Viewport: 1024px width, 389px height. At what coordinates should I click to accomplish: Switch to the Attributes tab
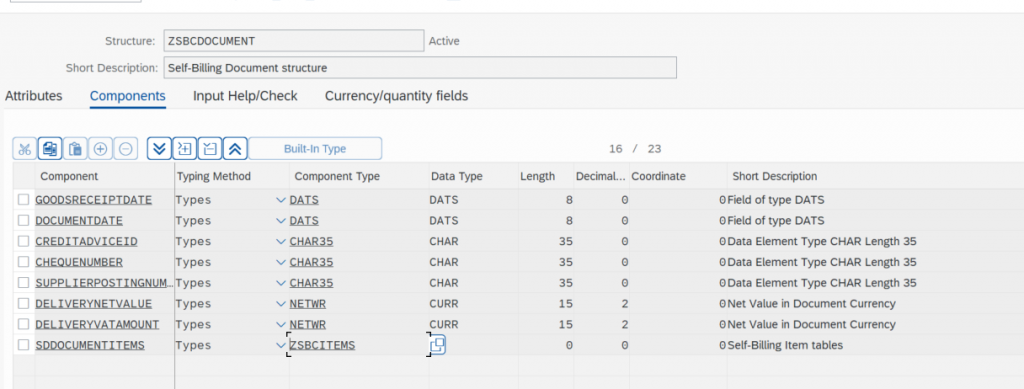tap(34, 96)
